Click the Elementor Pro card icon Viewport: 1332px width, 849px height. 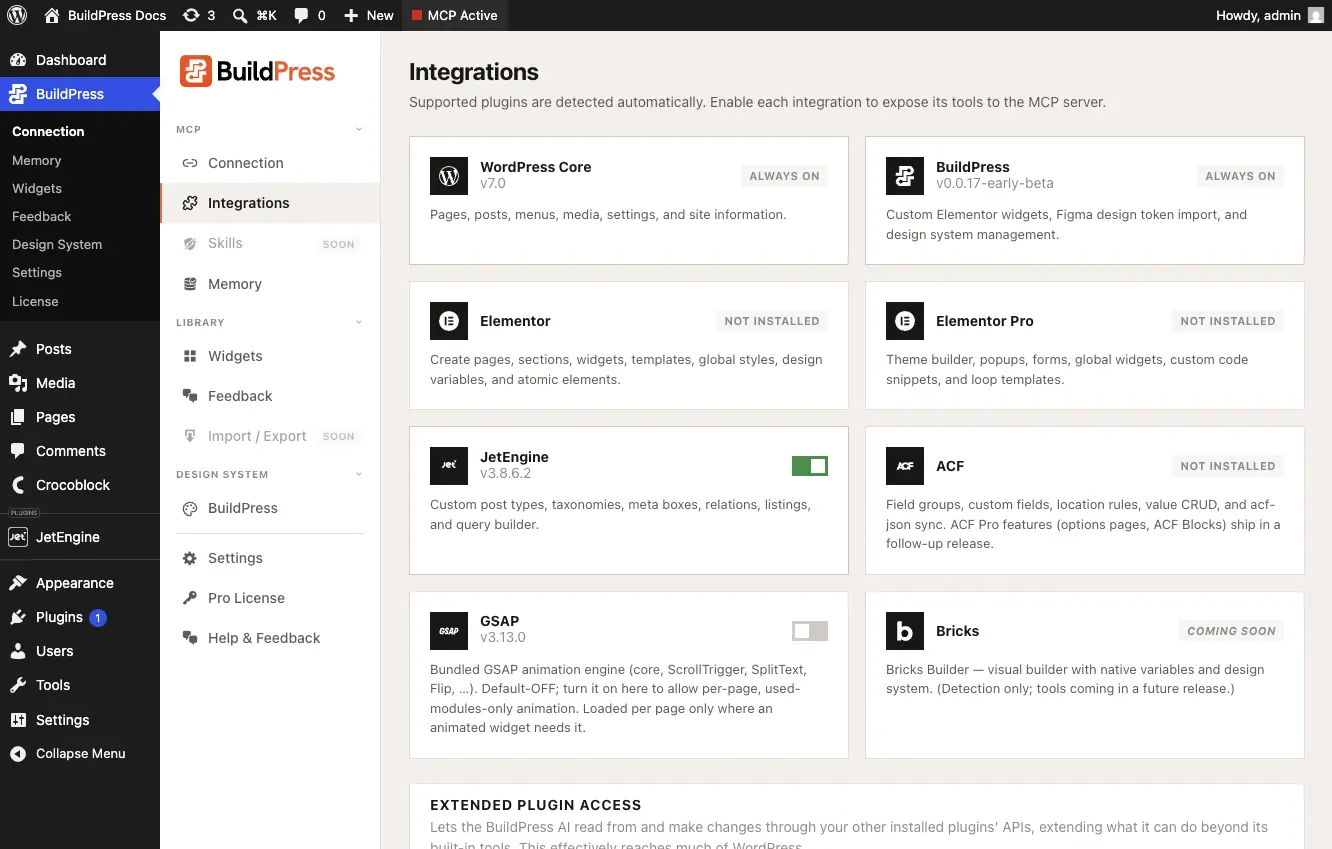pos(905,321)
